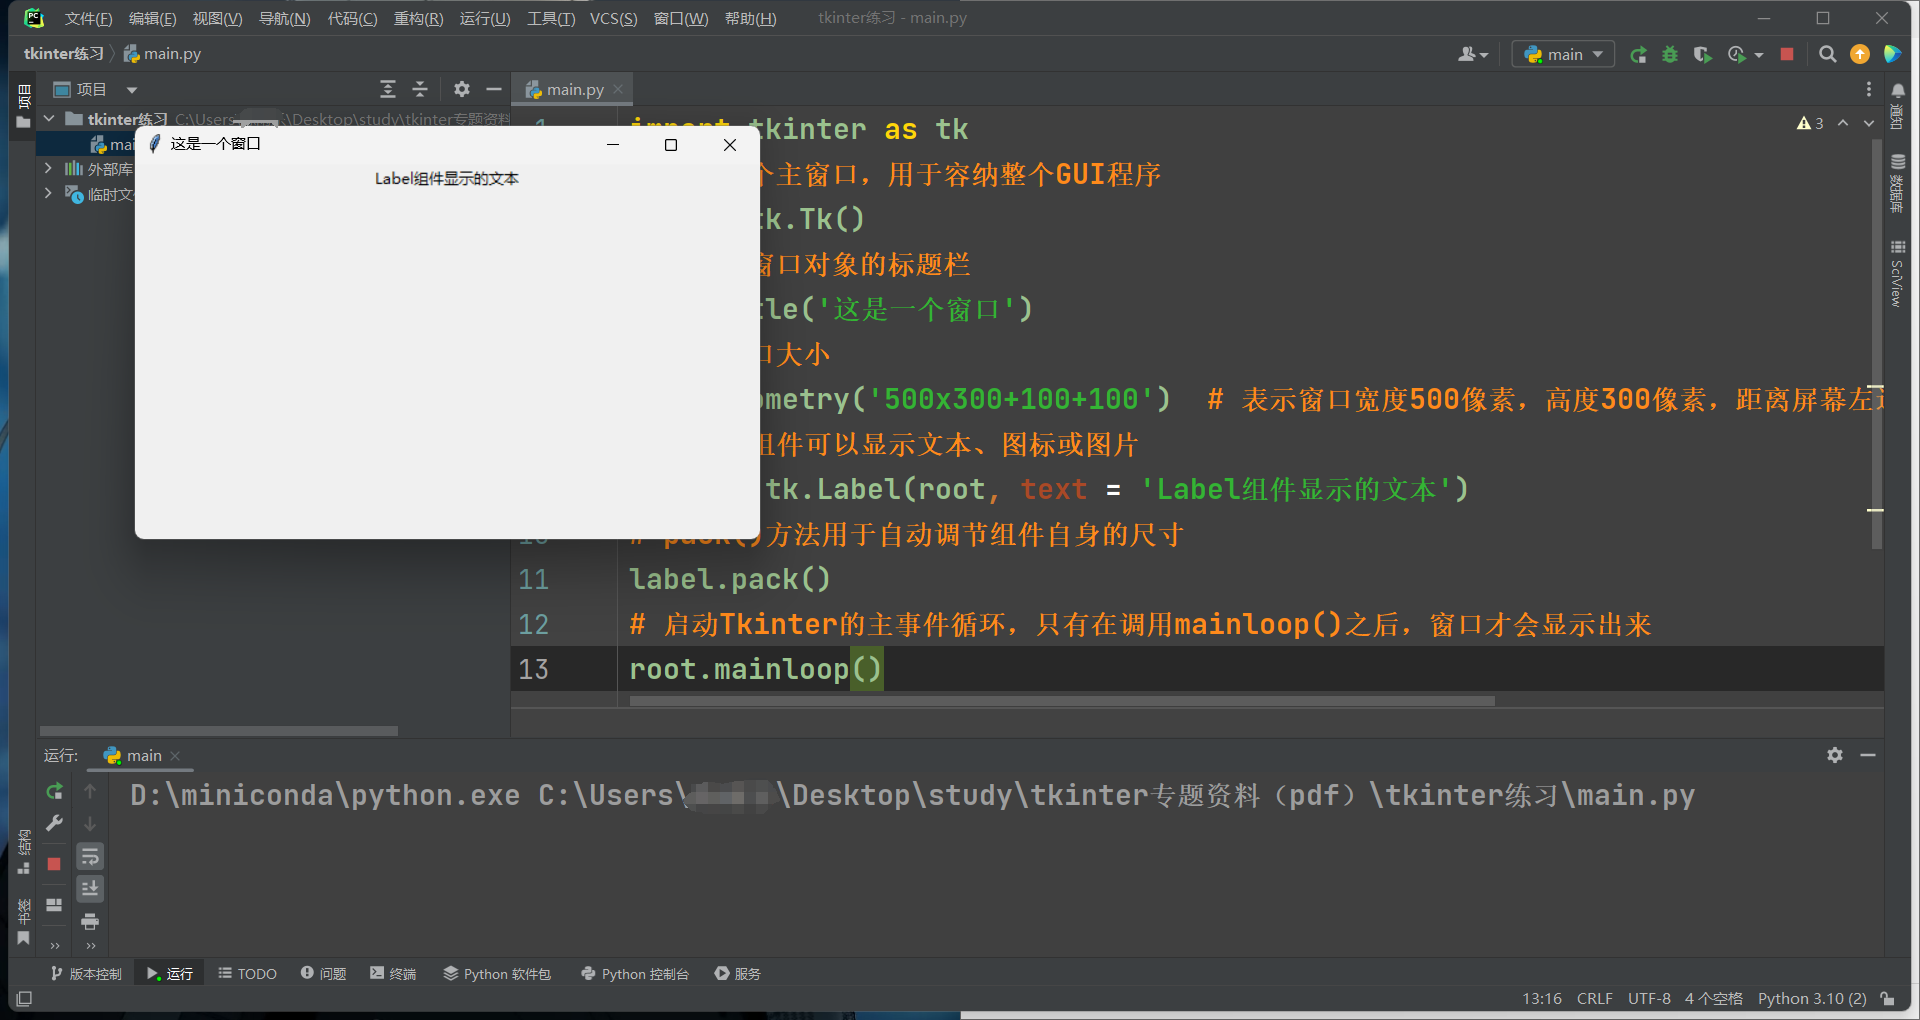Open the profiler run options dropdown arrow
The image size is (1920, 1020).
[1759, 55]
